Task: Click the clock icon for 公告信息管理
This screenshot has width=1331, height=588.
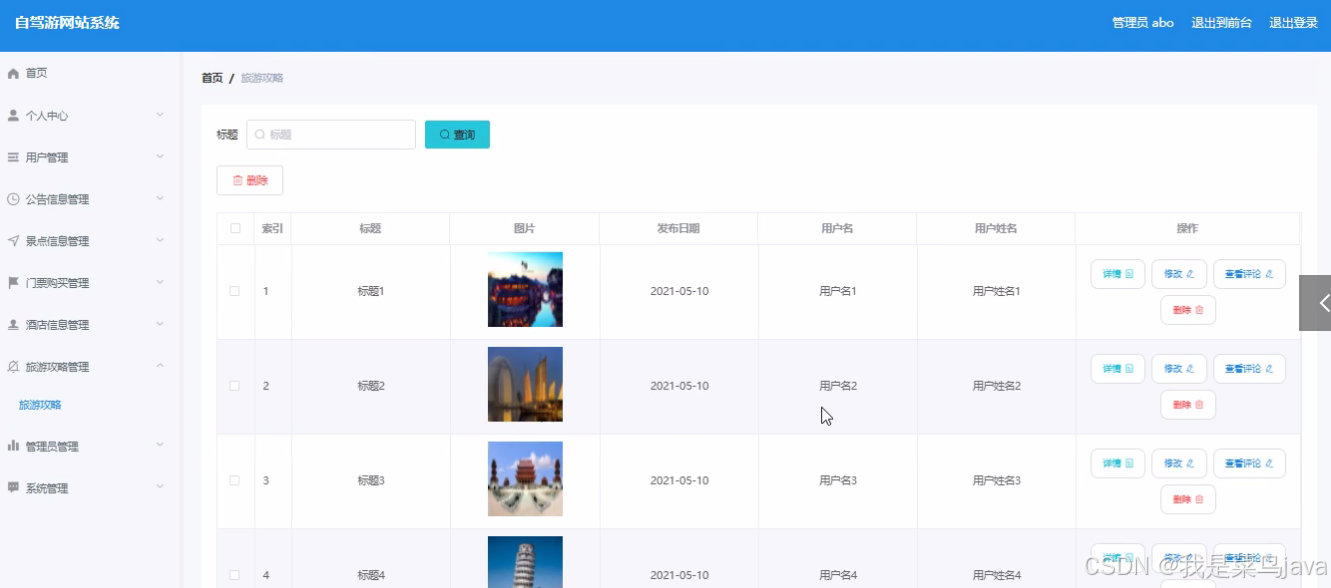Action: [14, 200]
